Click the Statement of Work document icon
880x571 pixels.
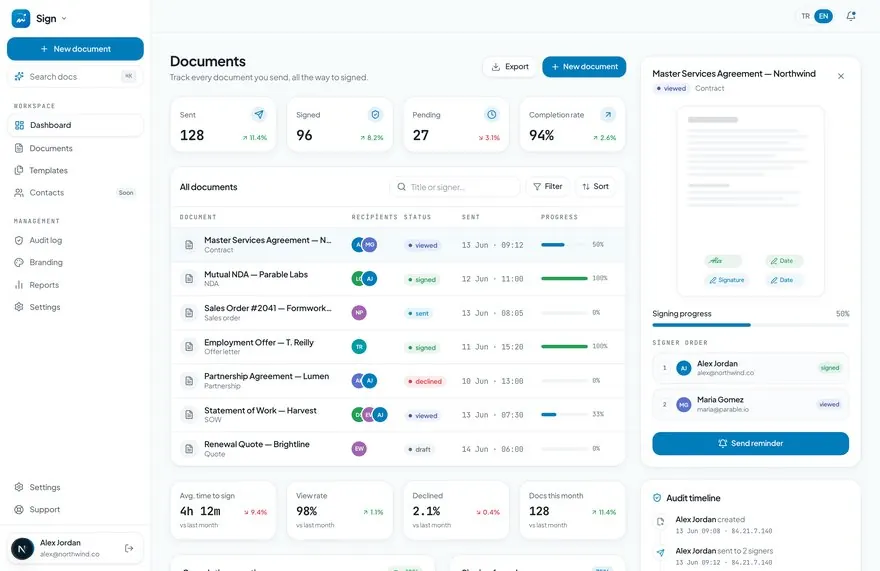[189, 414]
